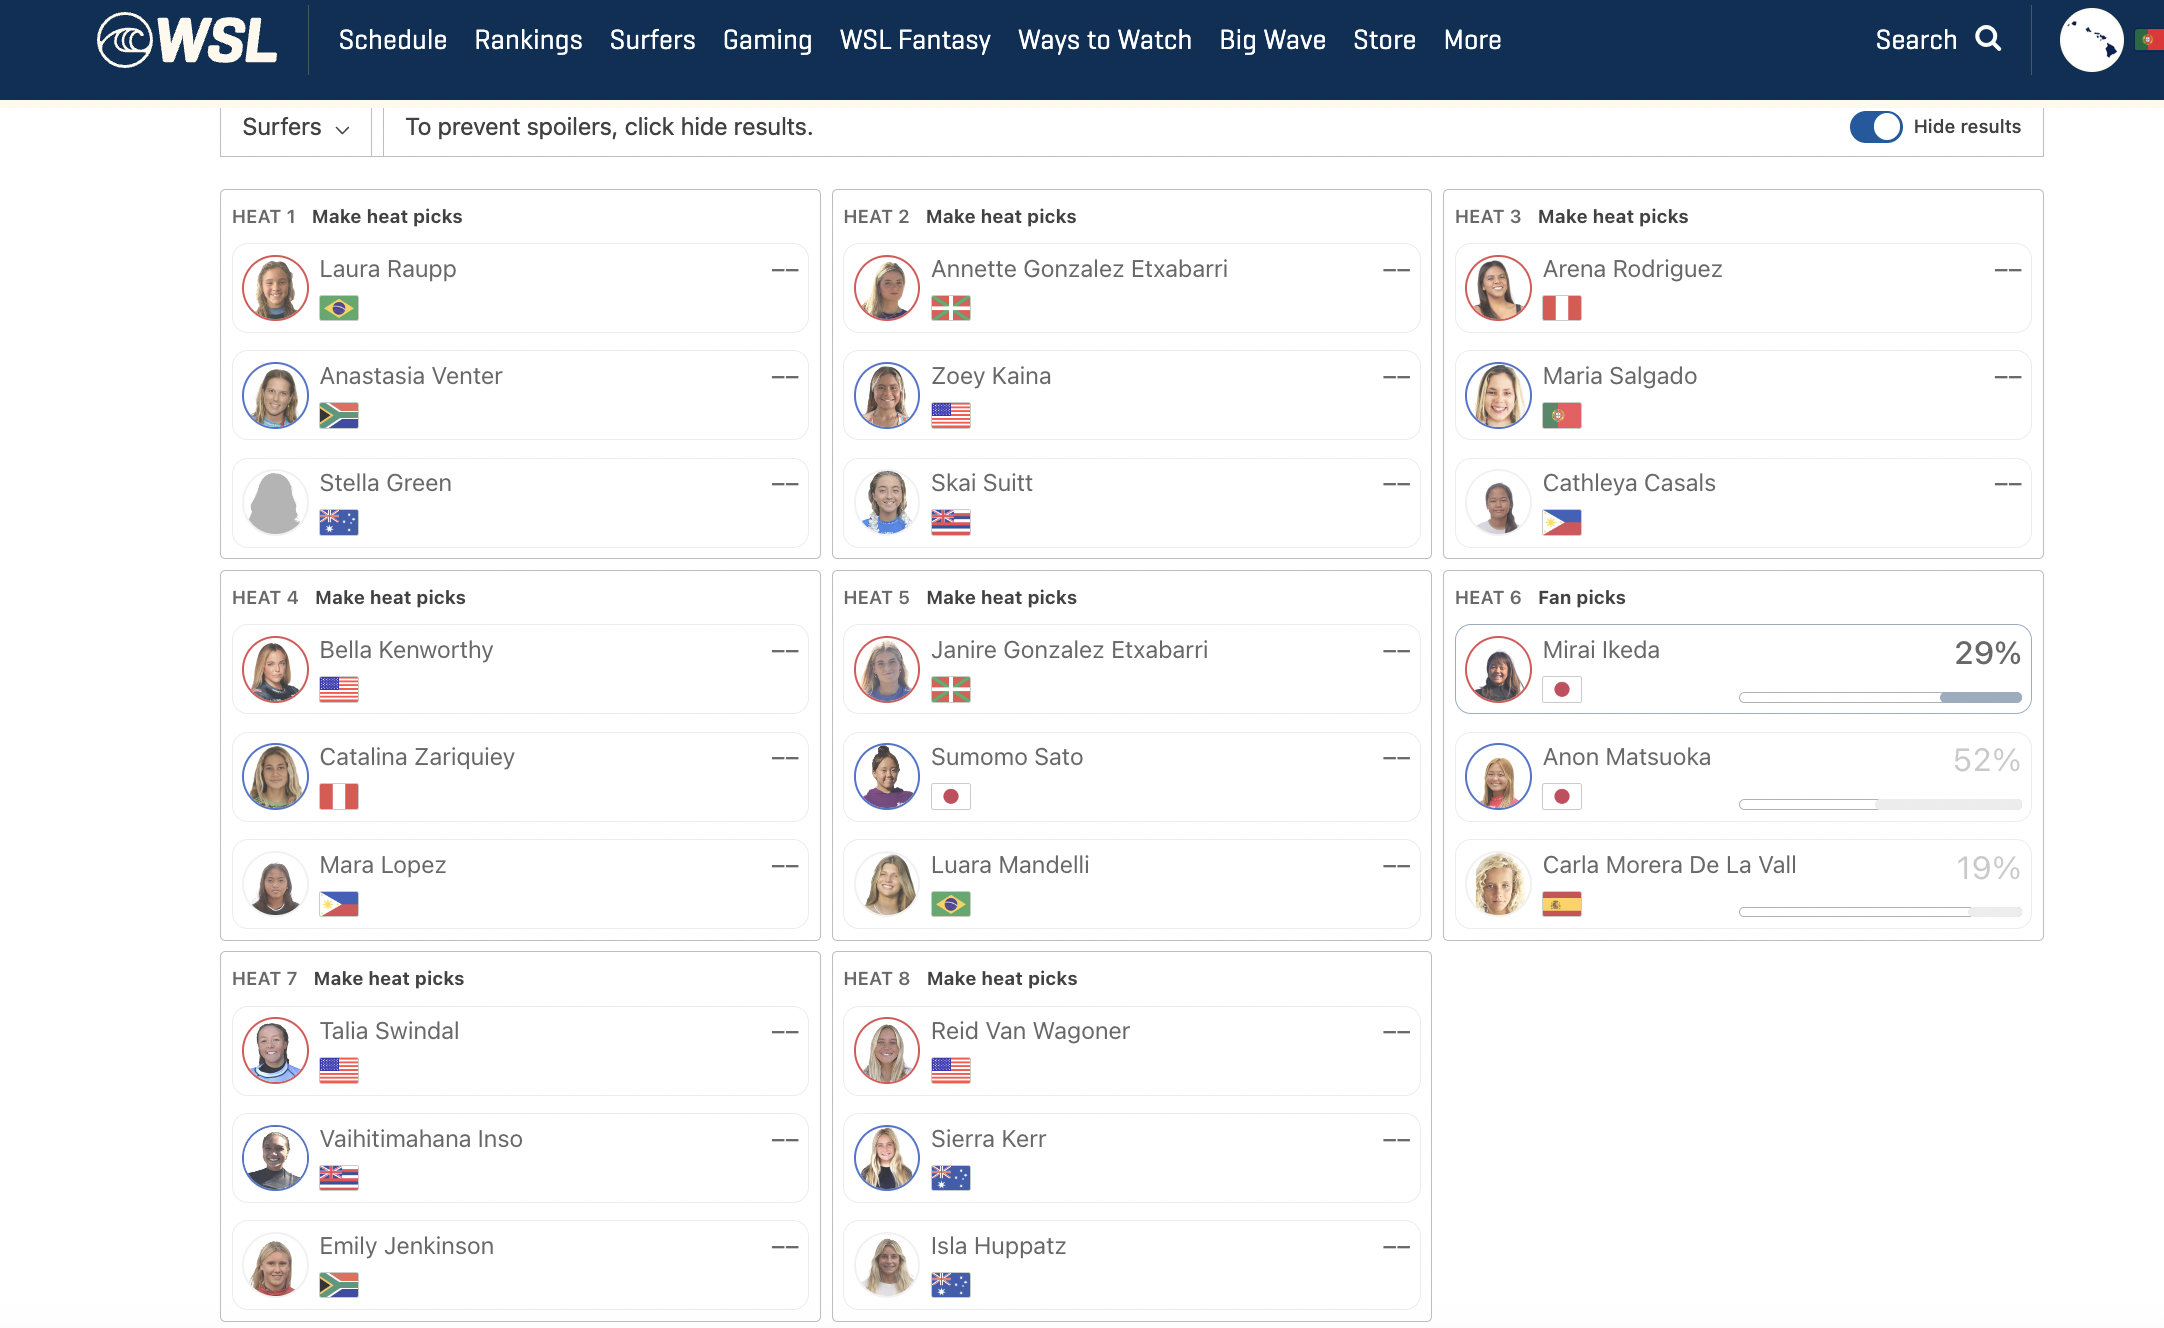Click the search magnifier icon

[x=1988, y=39]
